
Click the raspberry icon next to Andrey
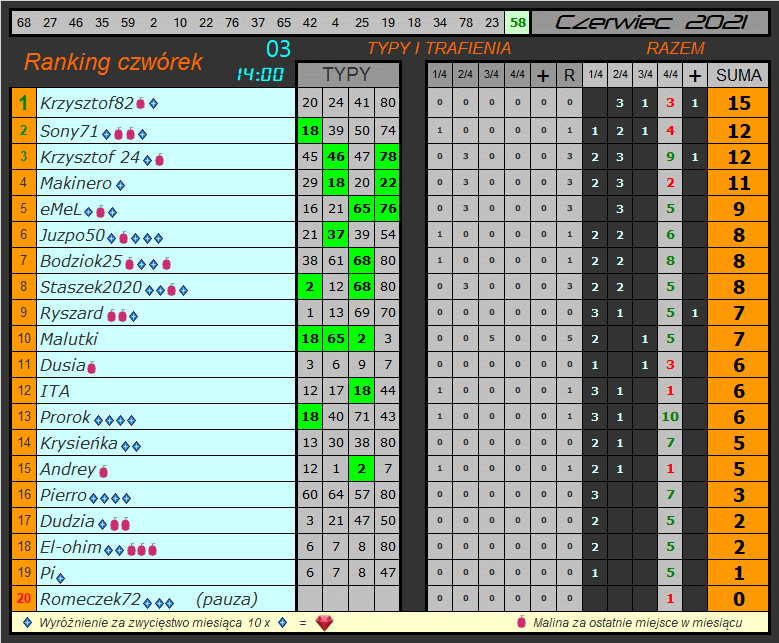click(x=103, y=471)
